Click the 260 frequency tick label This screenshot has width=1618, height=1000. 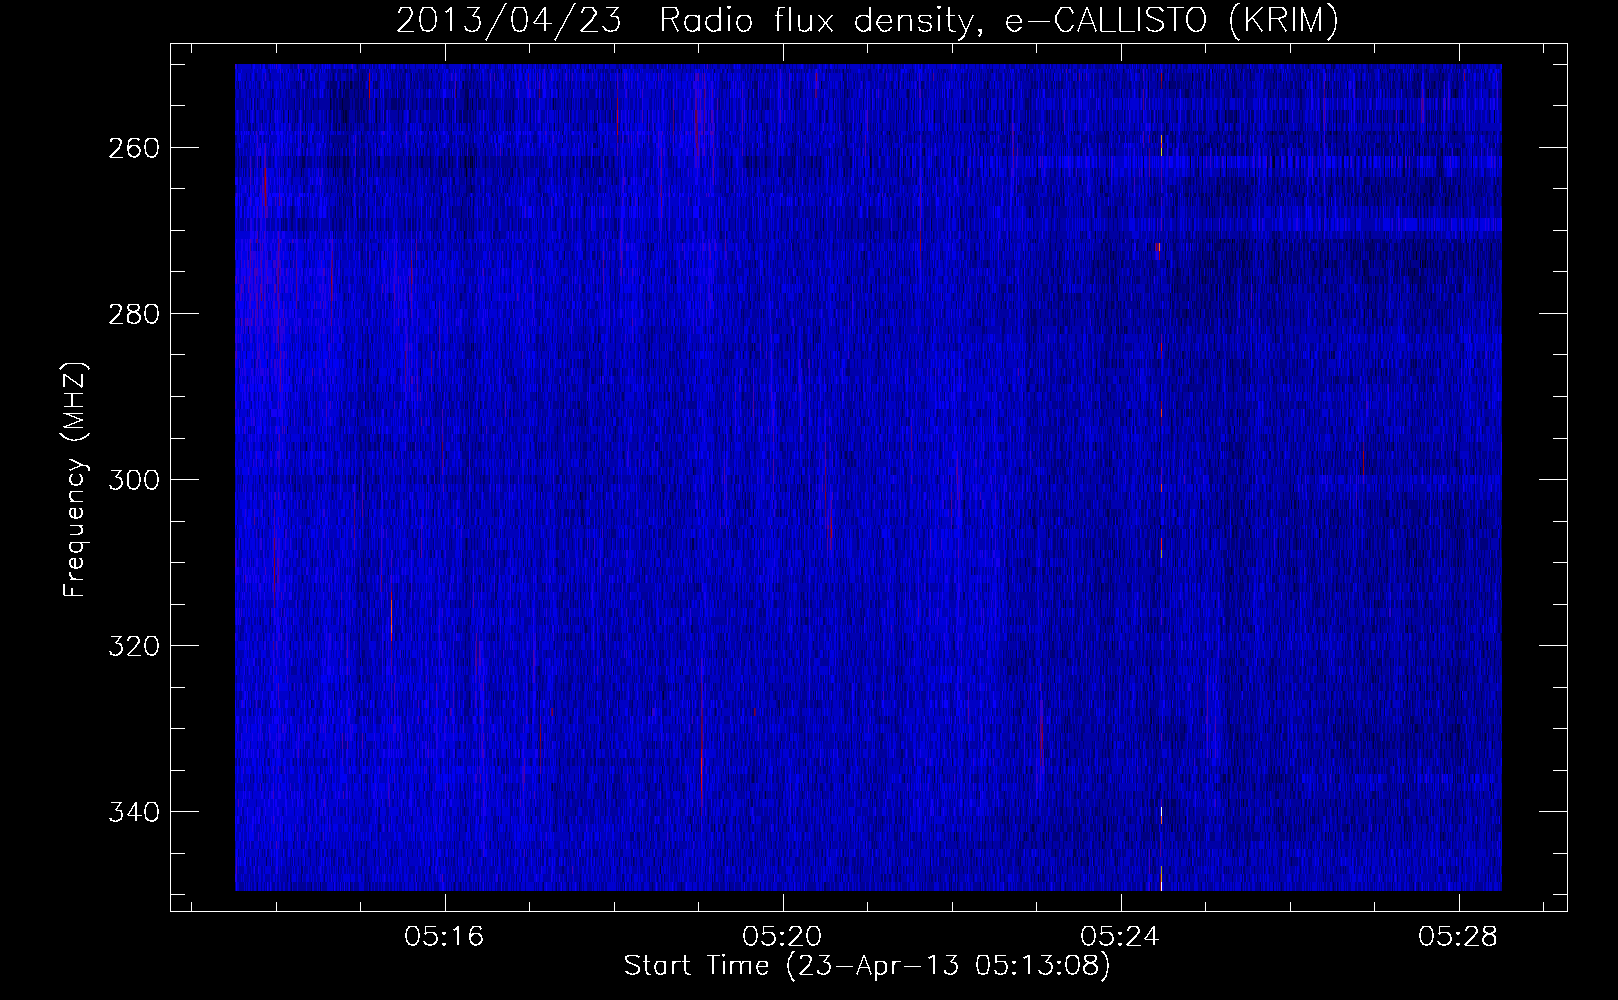(132, 148)
